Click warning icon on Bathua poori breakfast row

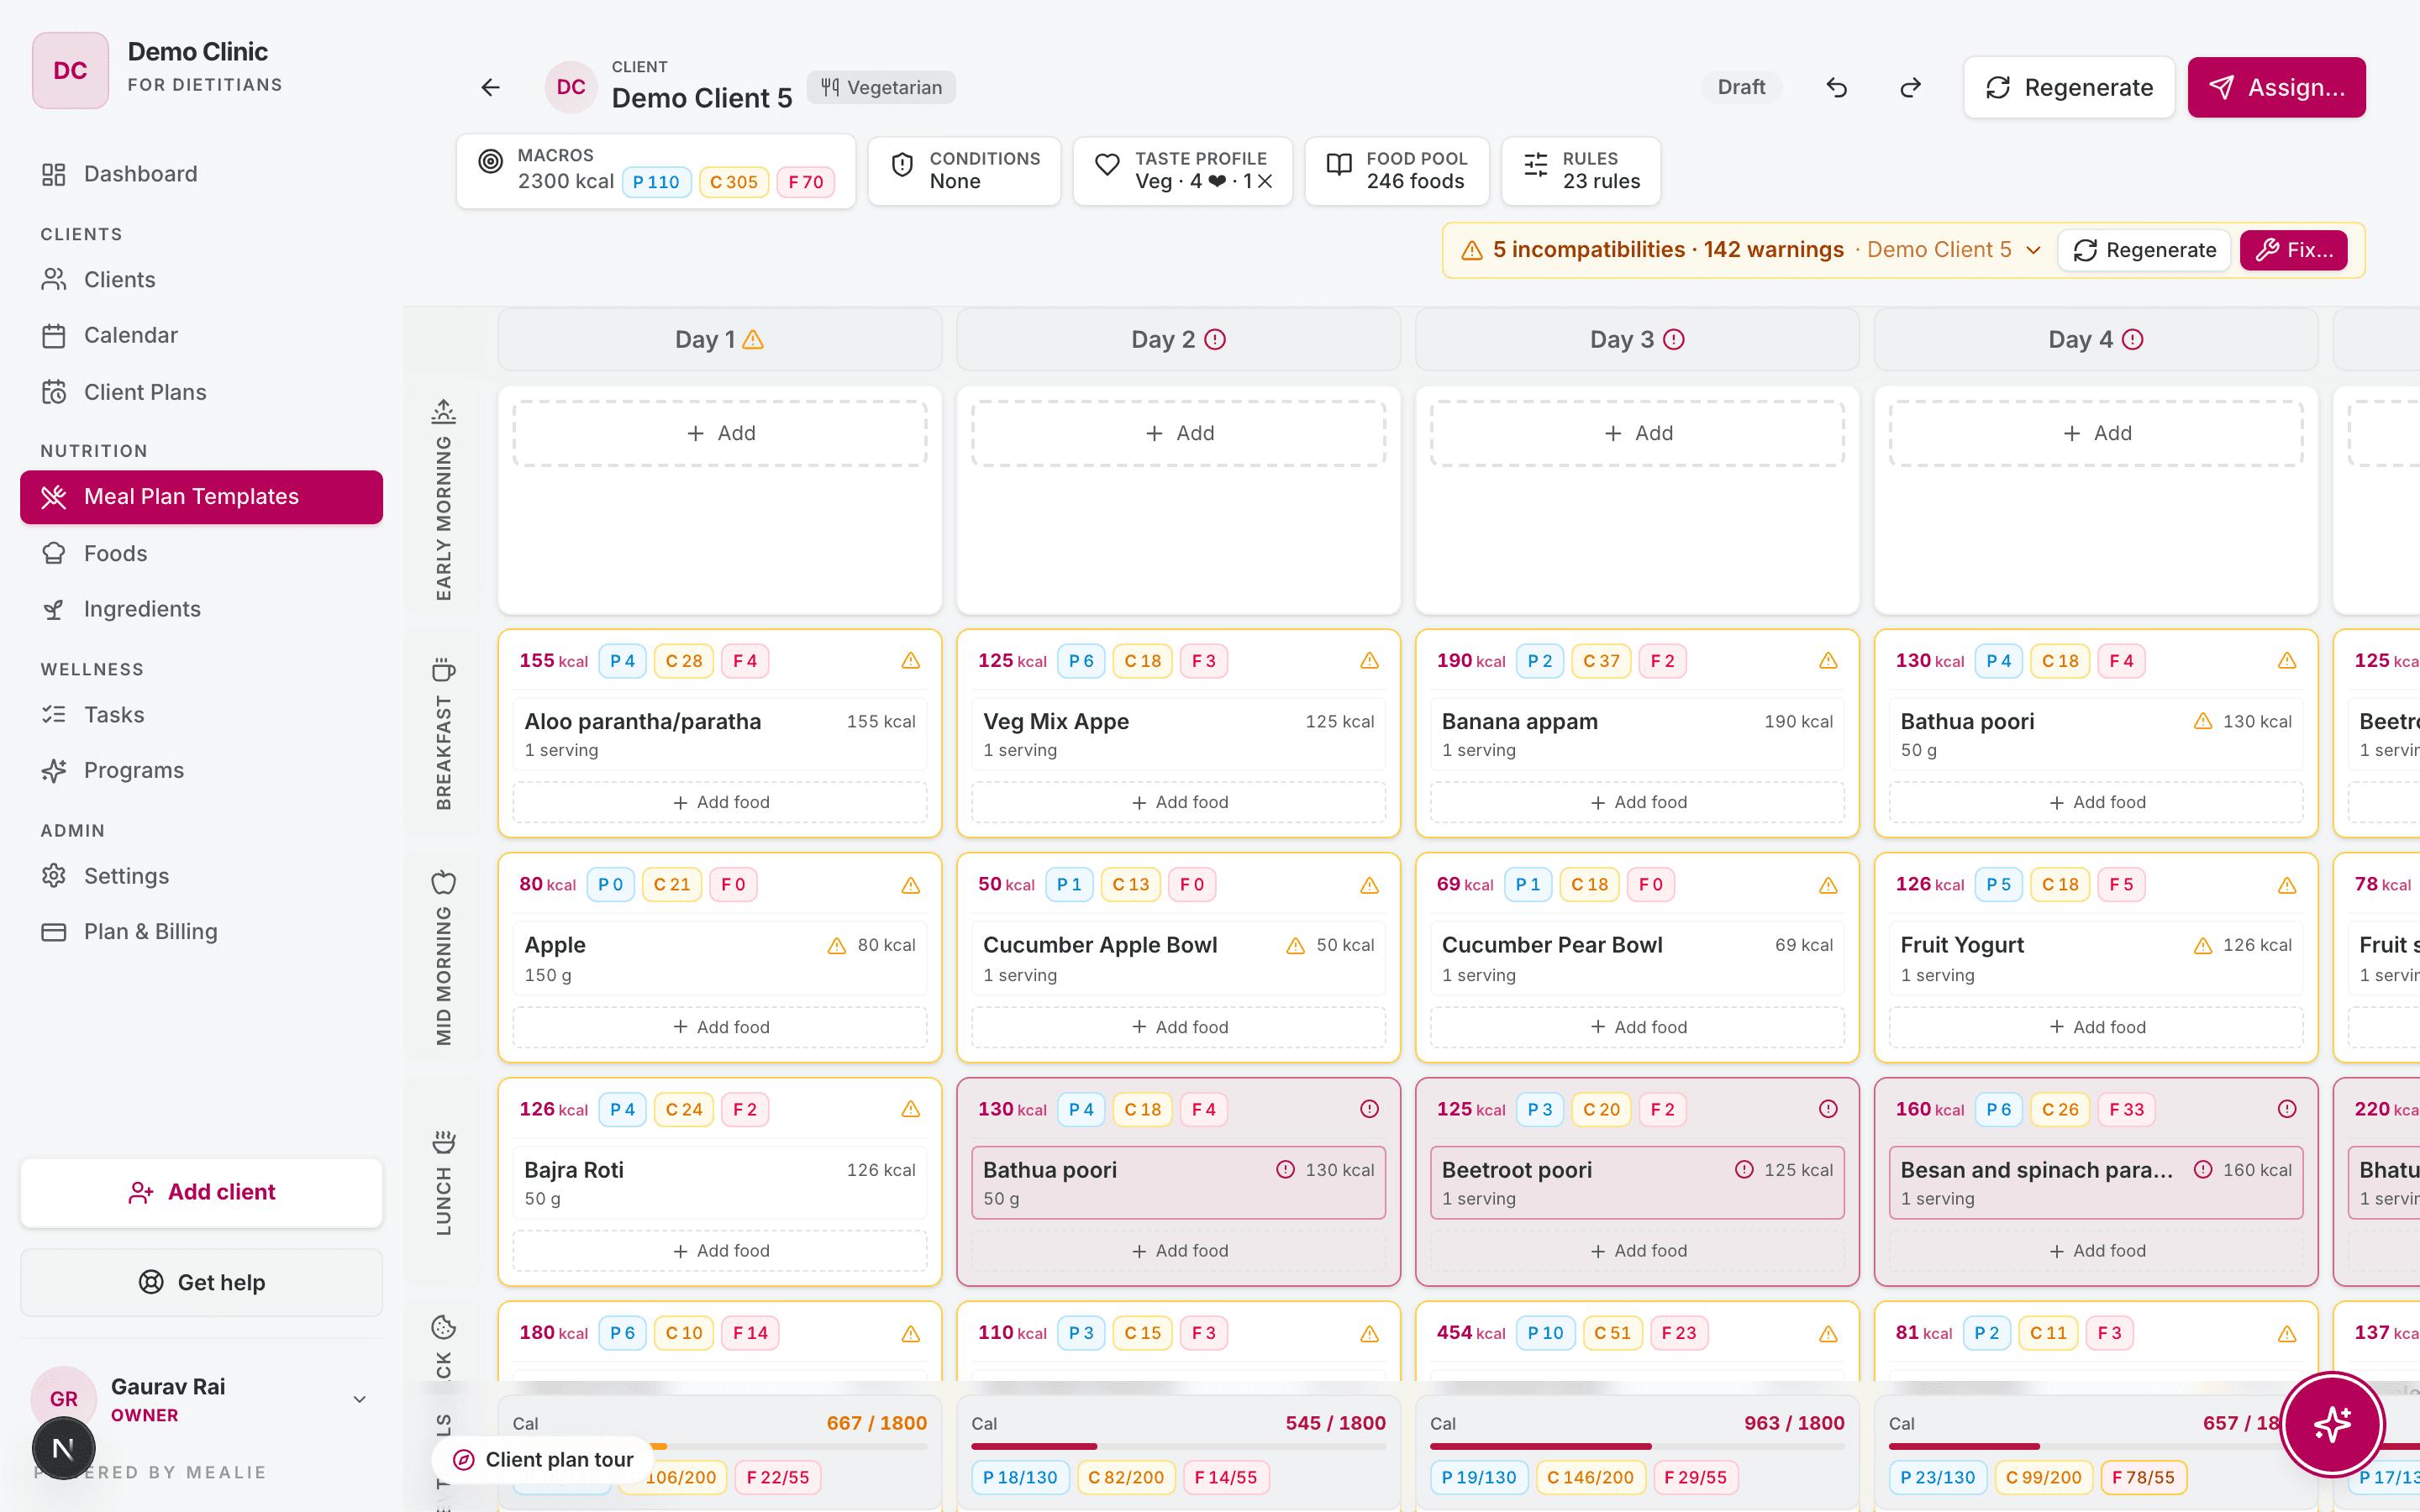(x=2203, y=721)
